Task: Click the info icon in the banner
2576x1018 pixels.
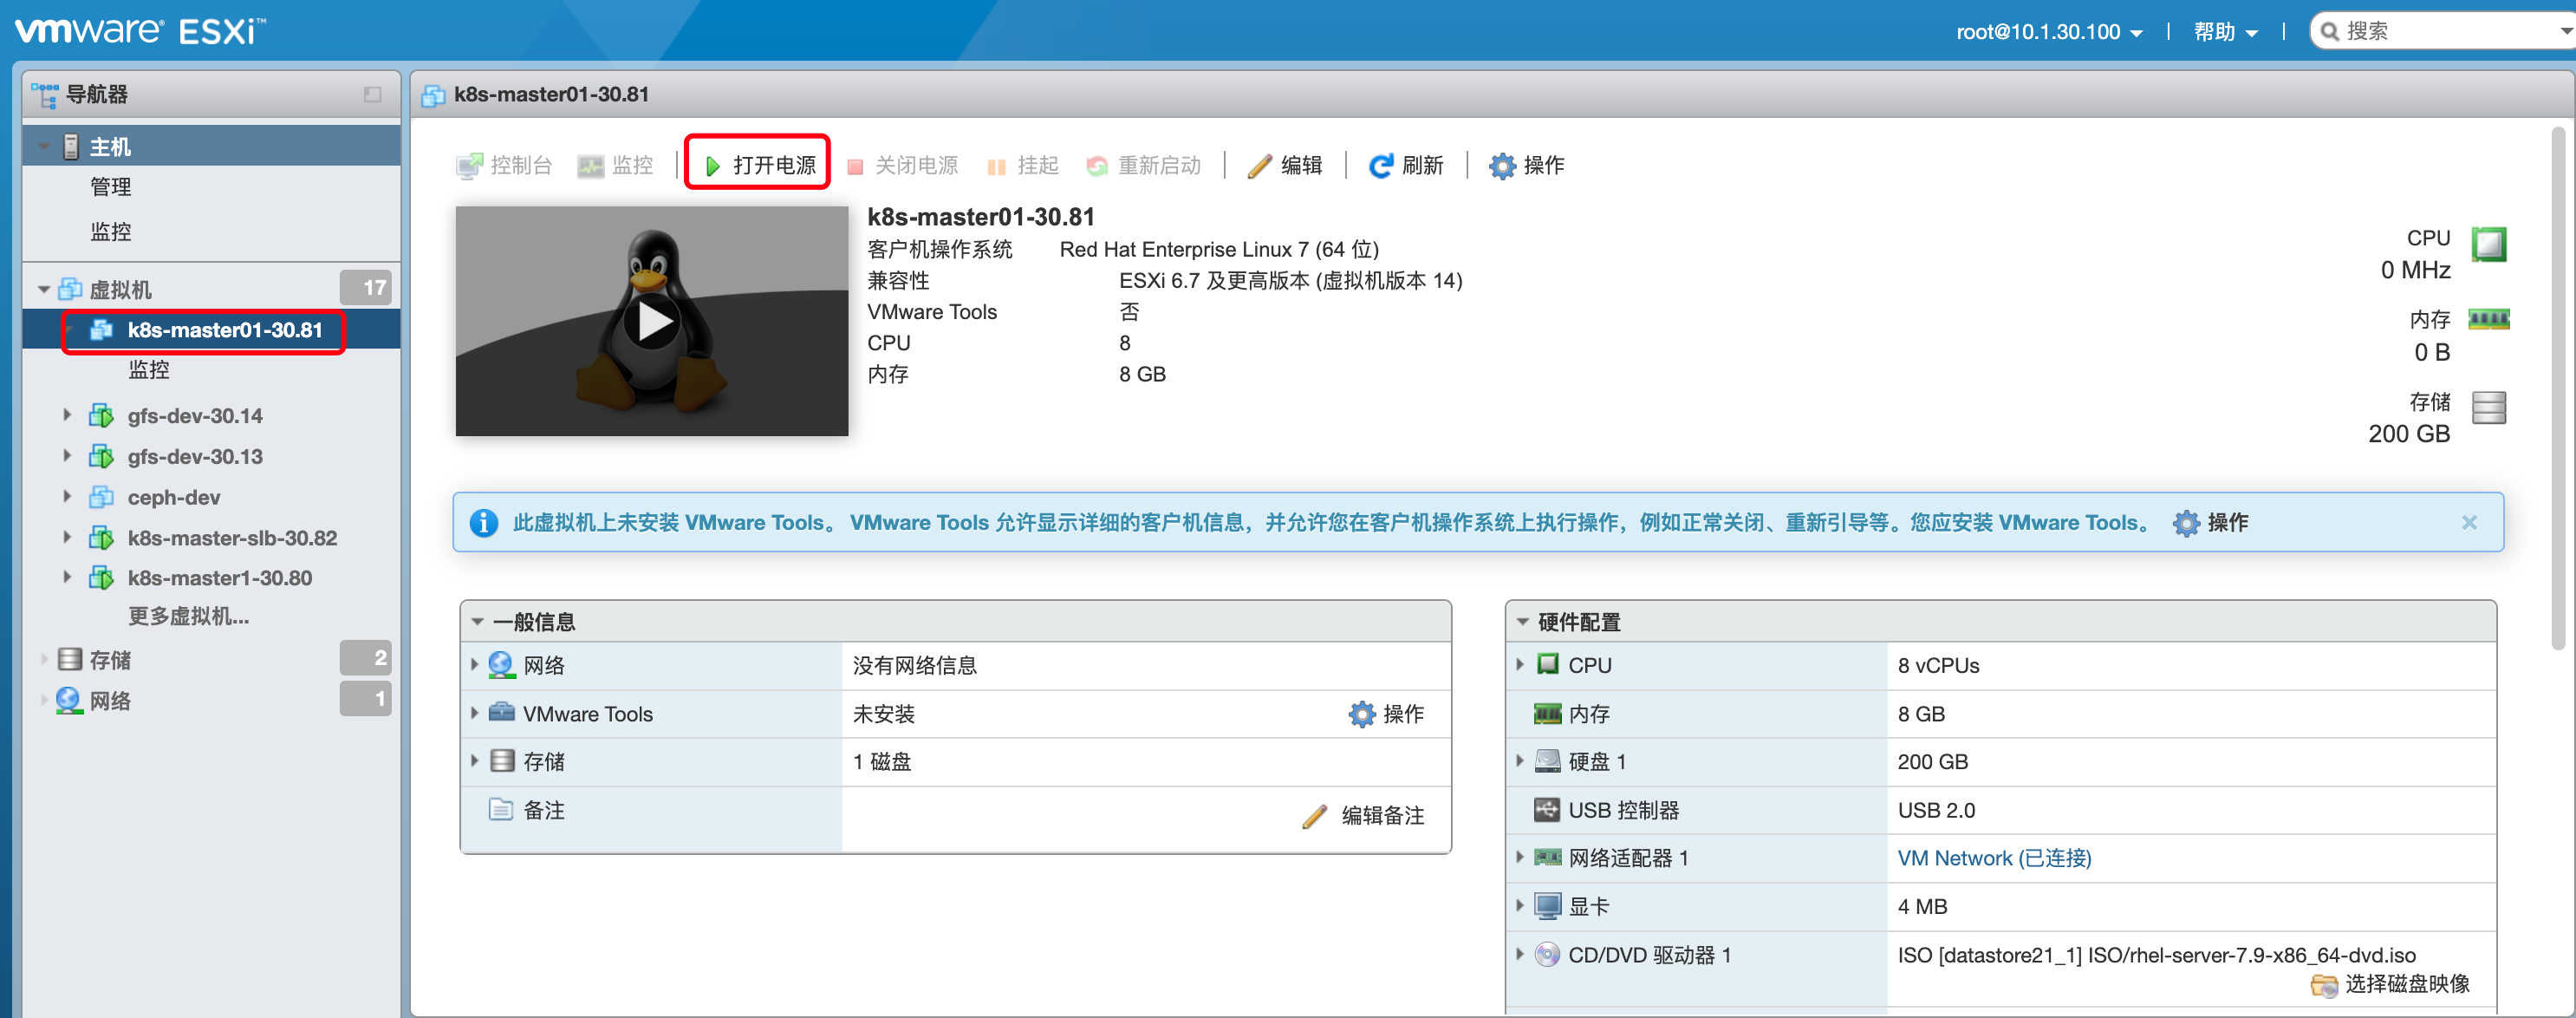Action: pyautogui.click(x=484, y=522)
